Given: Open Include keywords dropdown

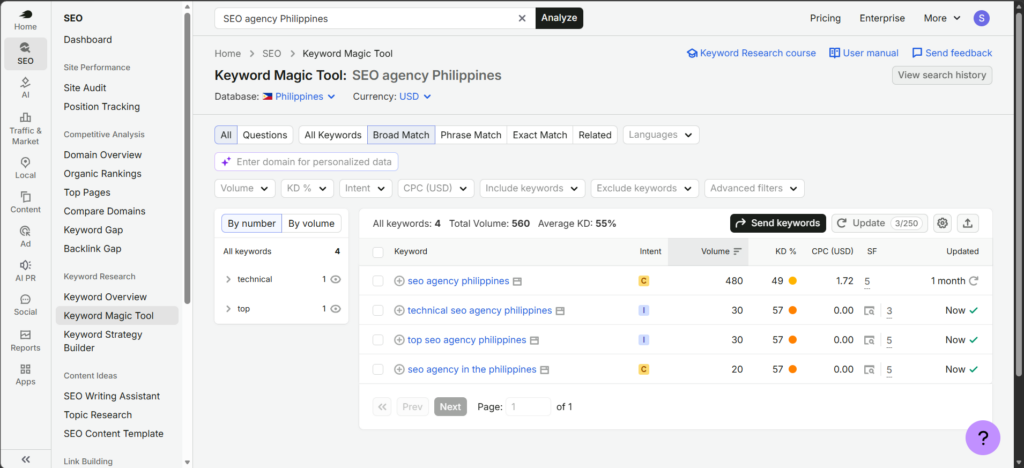Looking at the screenshot, I should pos(532,189).
